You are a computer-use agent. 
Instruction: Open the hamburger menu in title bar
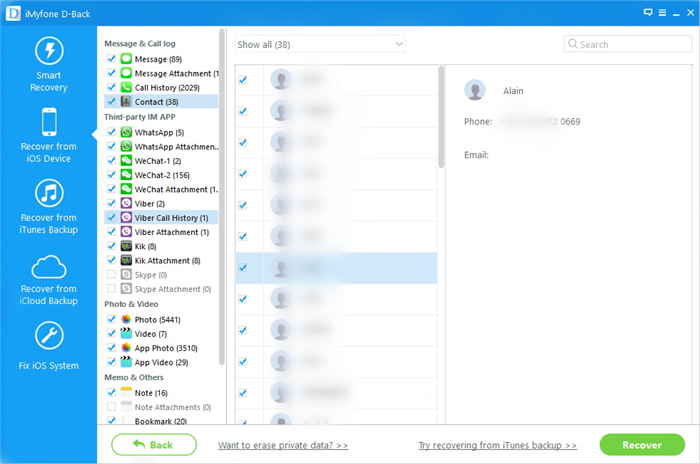pyautogui.click(x=662, y=13)
